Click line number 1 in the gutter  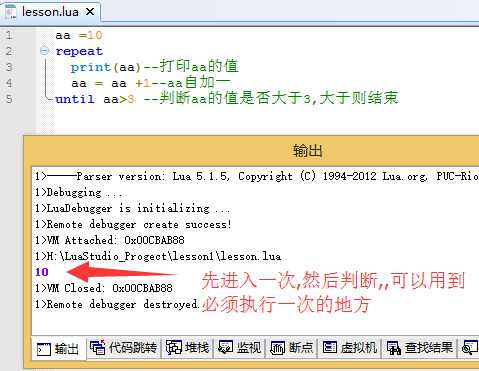point(9,35)
